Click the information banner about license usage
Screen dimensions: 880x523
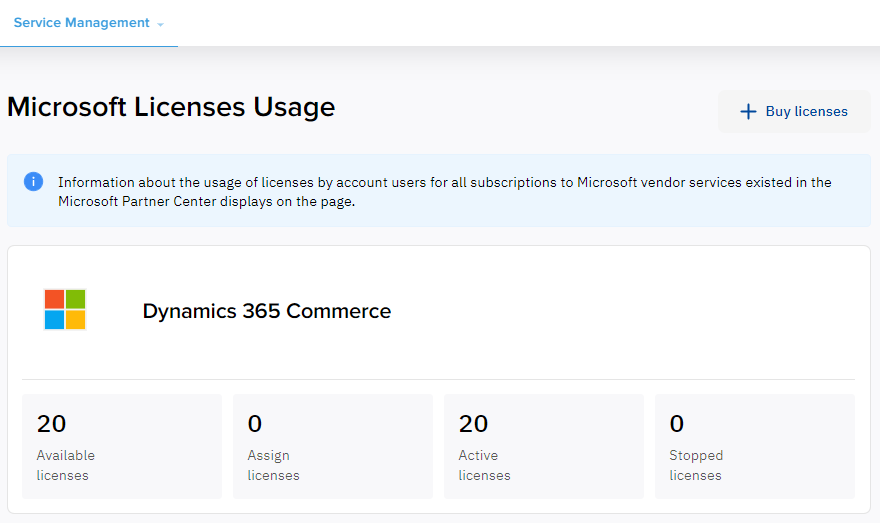click(439, 191)
